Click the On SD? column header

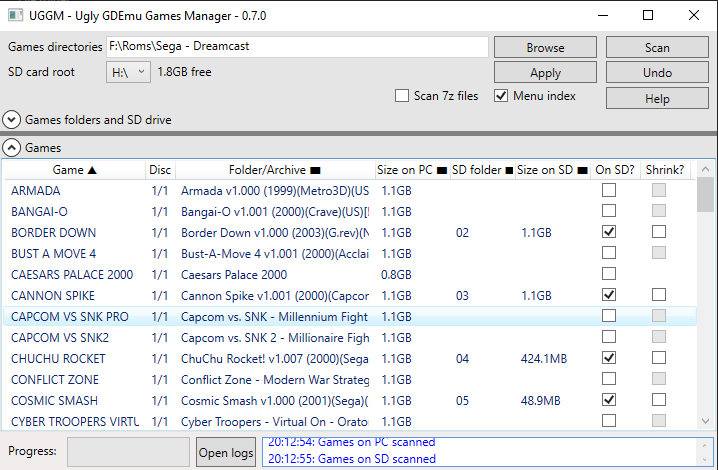[615, 170]
